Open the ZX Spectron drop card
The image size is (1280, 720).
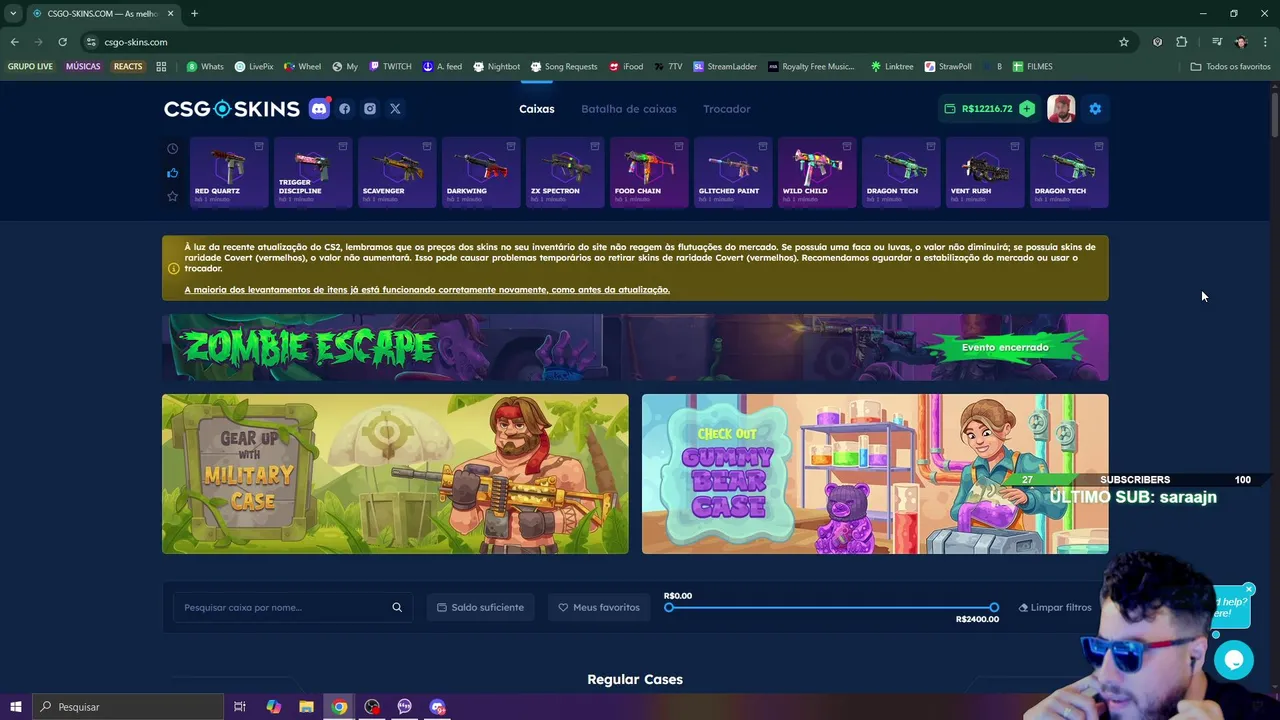(565, 173)
